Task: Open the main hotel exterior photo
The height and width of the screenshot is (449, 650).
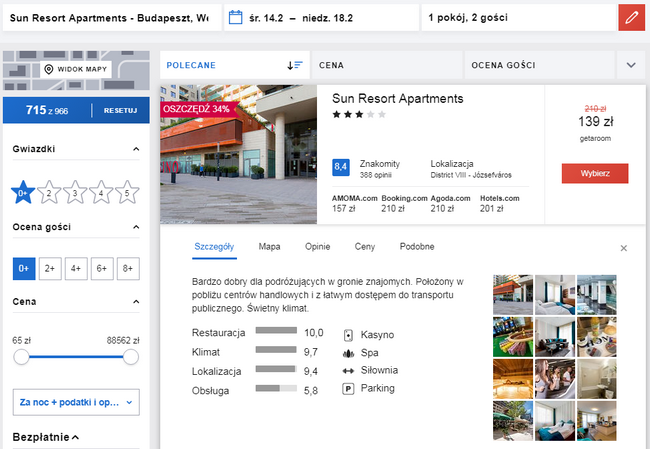Action: point(238,155)
